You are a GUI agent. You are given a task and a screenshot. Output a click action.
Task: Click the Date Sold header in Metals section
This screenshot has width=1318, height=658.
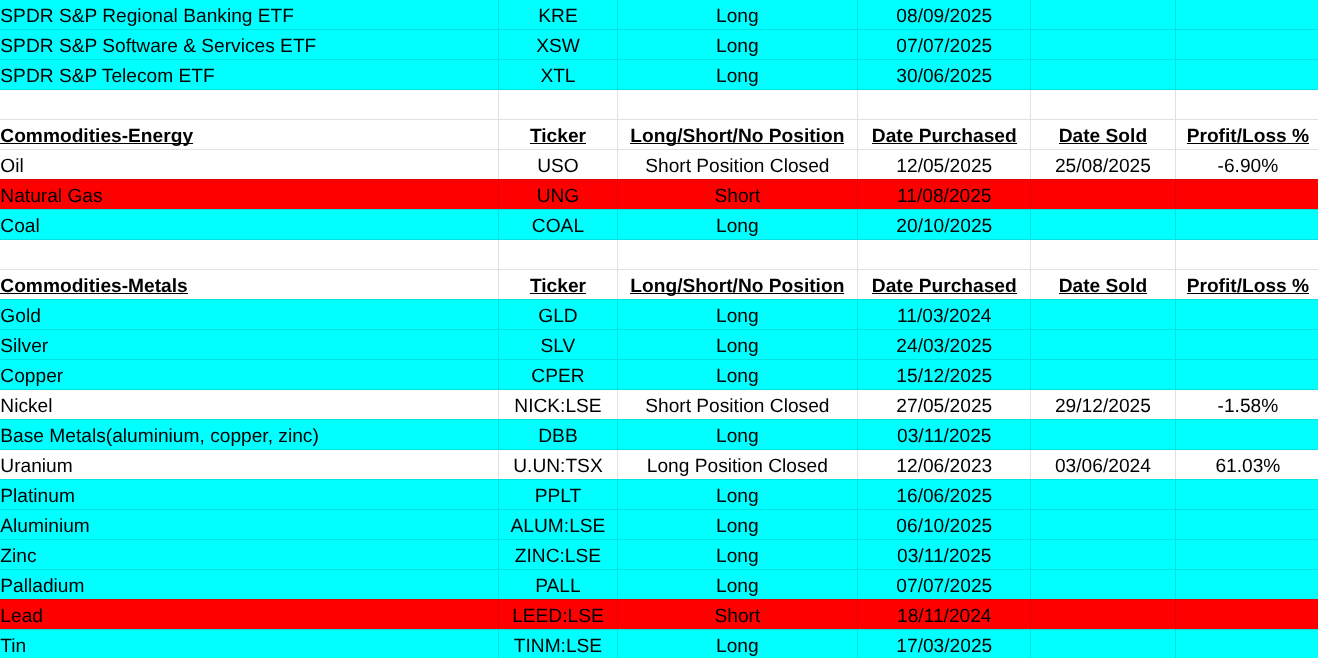[1102, 286]
